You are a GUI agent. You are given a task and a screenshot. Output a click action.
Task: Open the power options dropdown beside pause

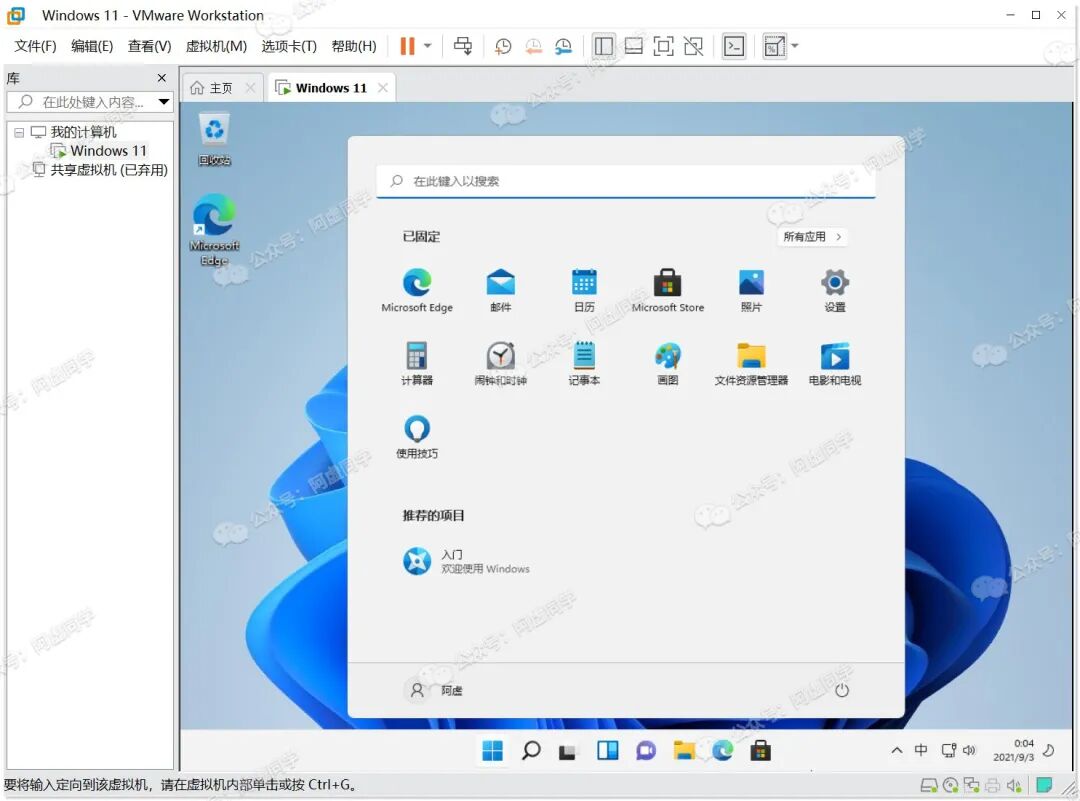point(428,46)
